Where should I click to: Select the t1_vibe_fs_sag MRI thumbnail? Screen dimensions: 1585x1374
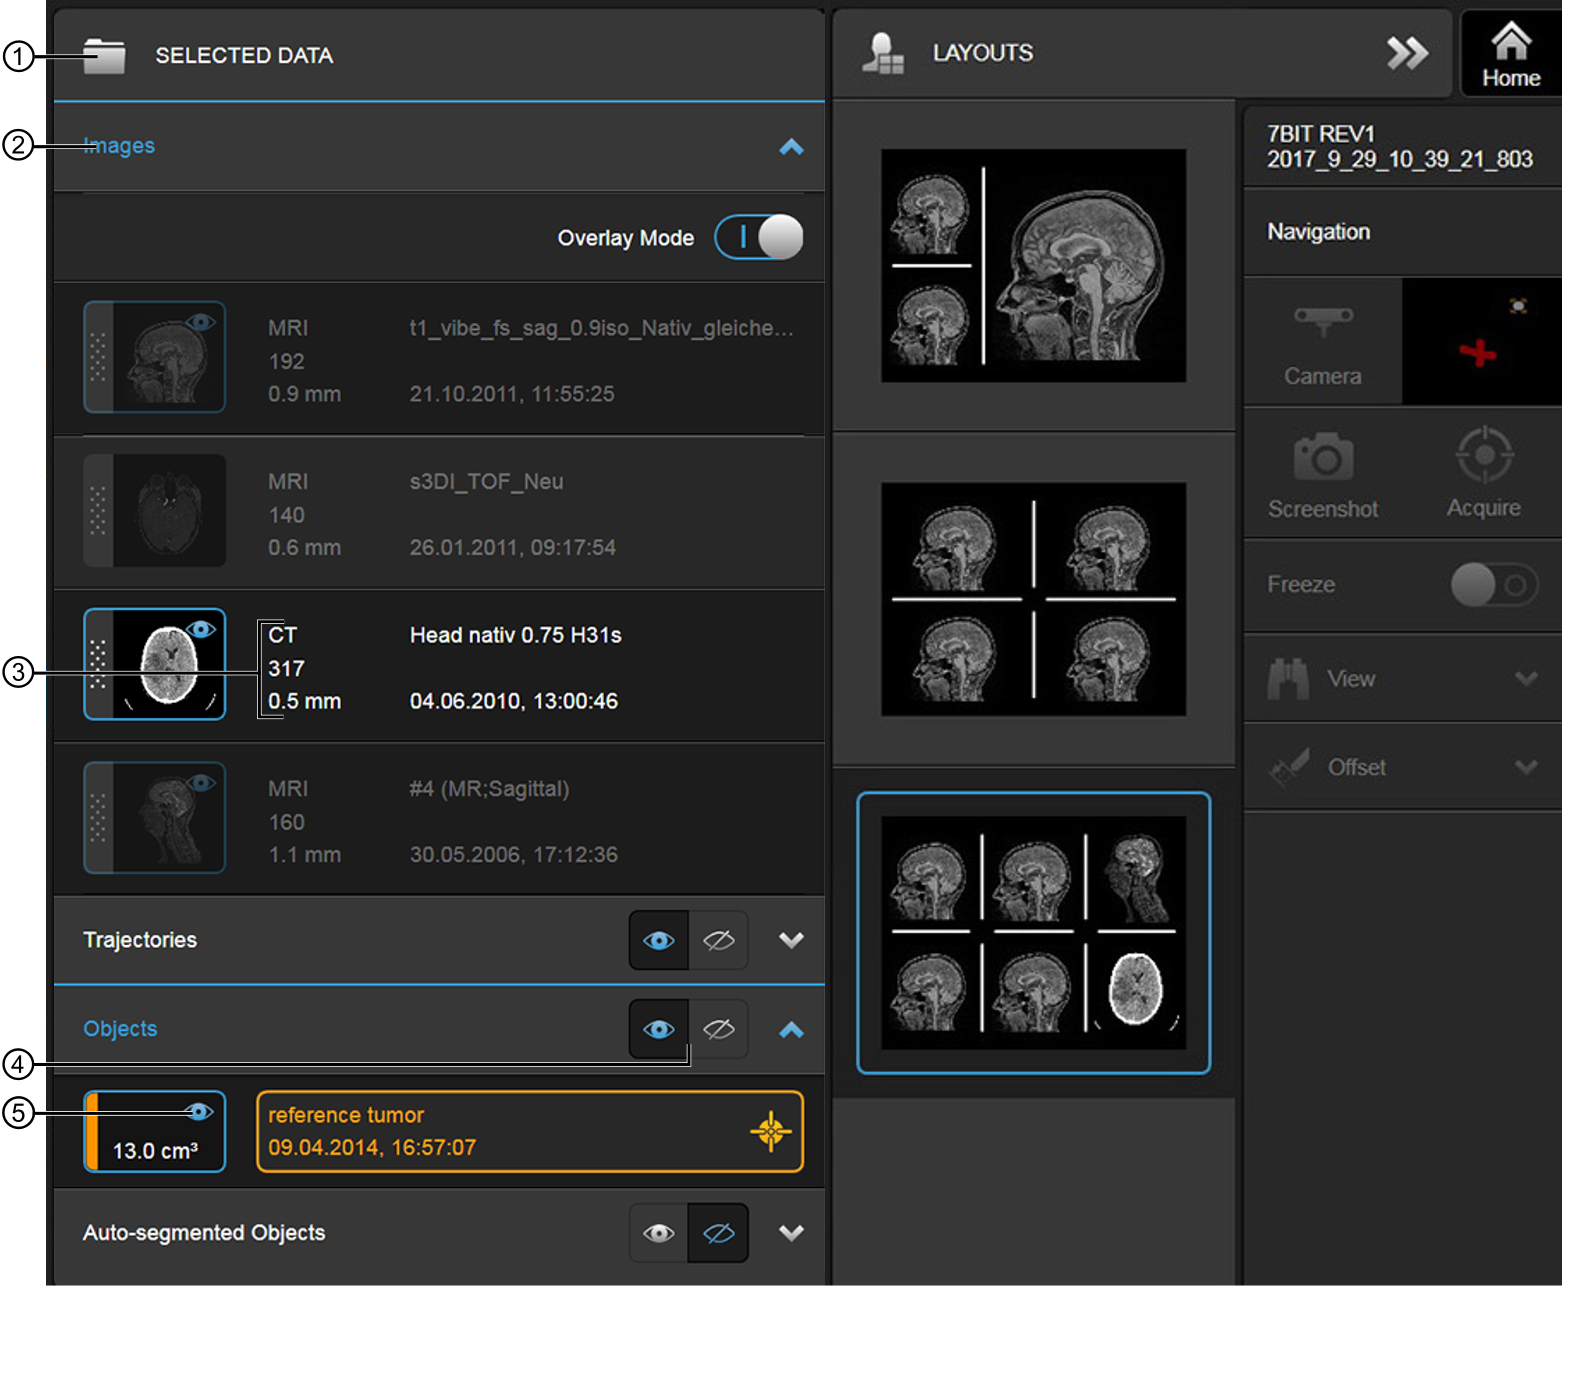point(155,357)
